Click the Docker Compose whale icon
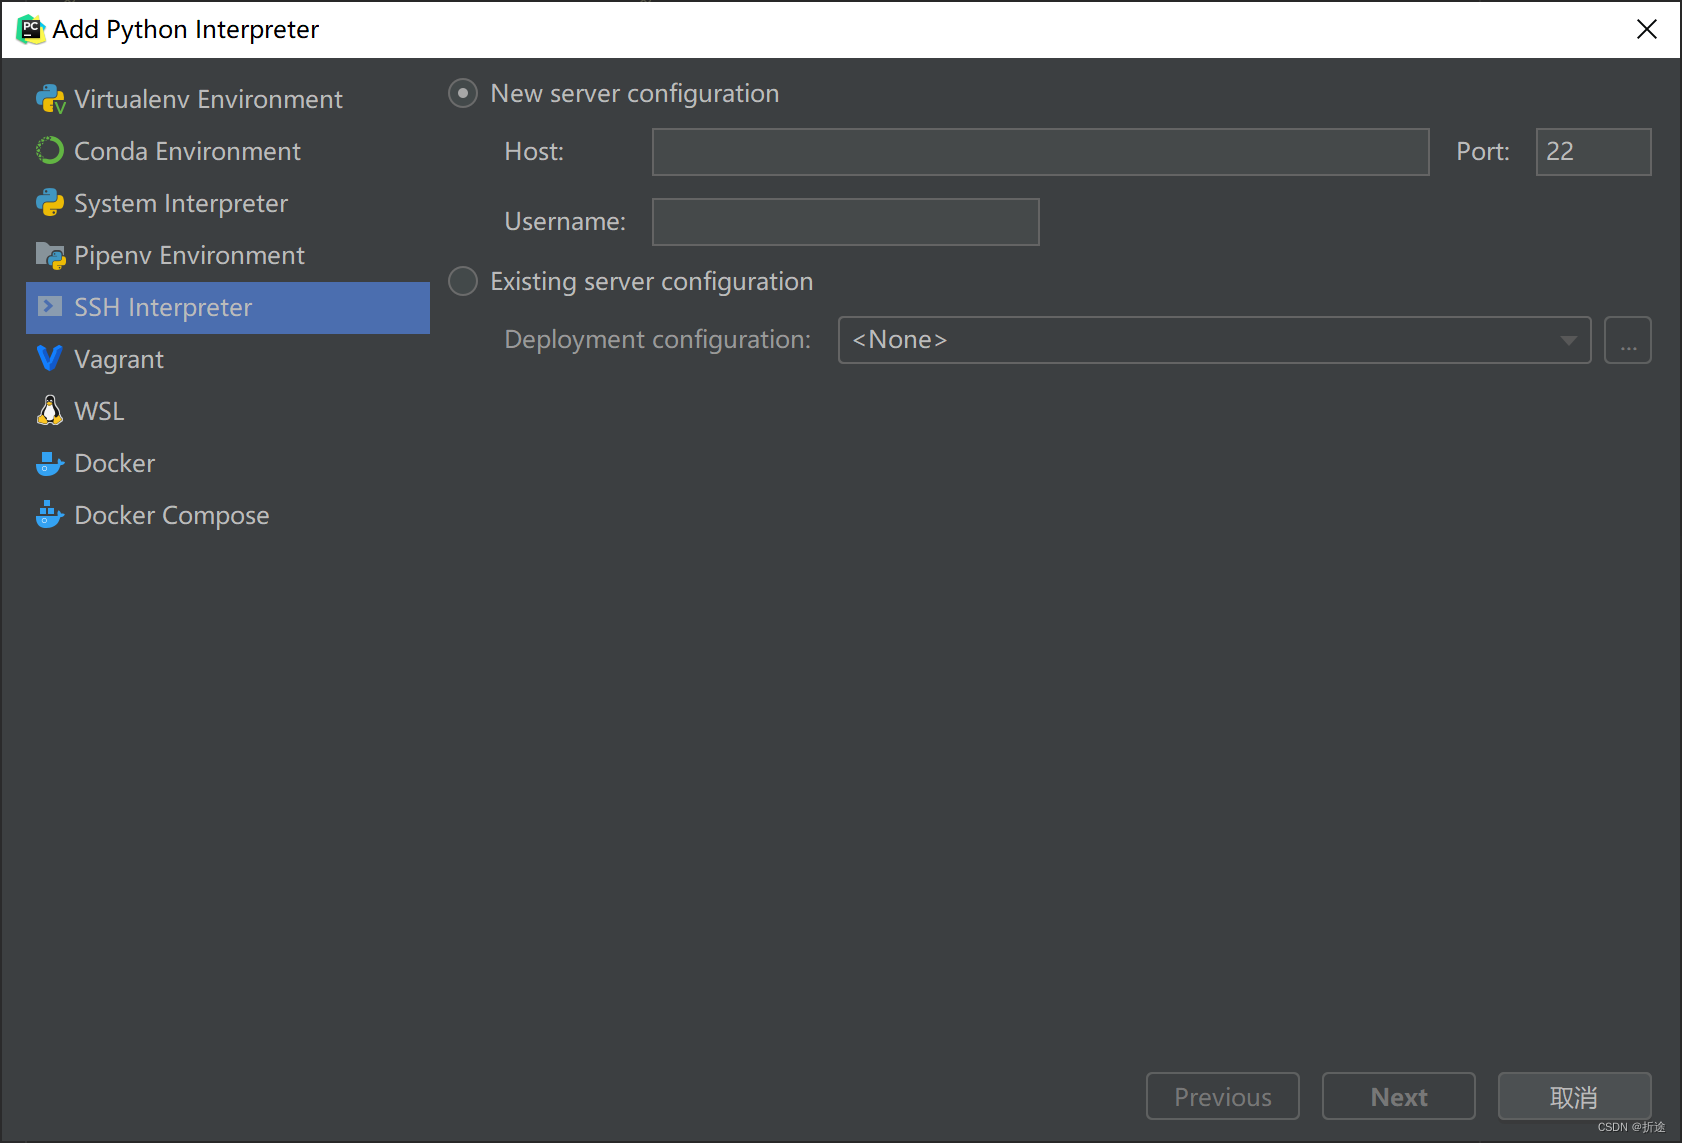Screen dimensions: 1682x1143 (50, 515)
